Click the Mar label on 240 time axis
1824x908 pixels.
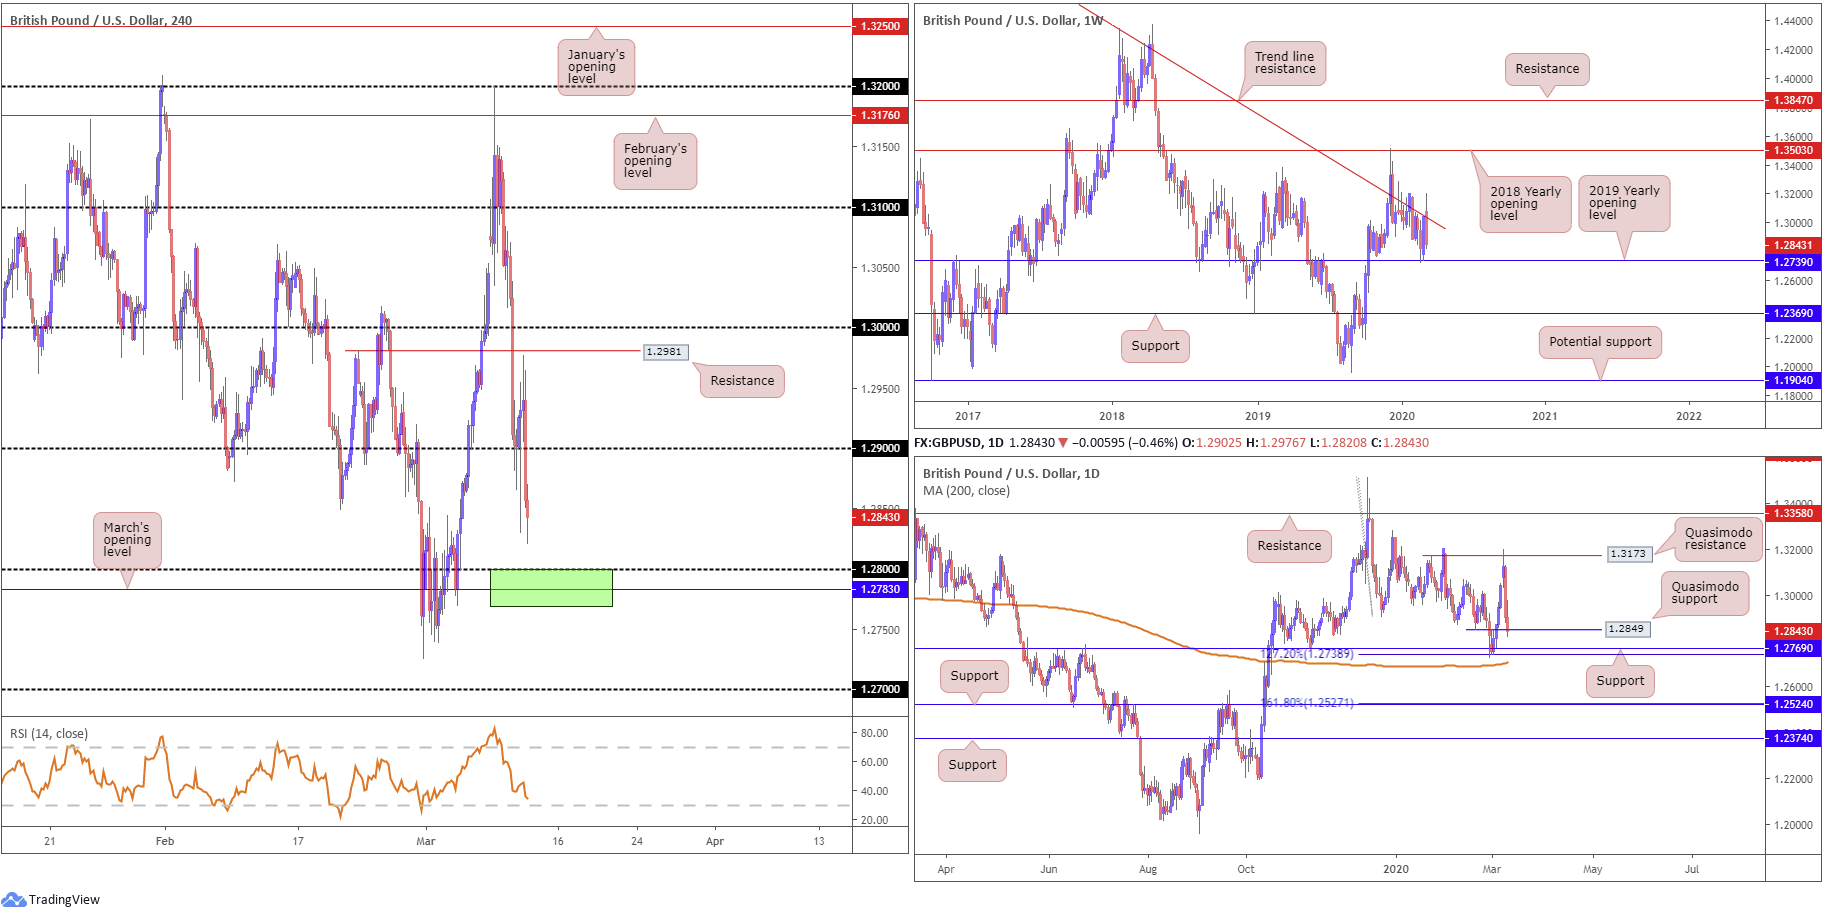tap(426, 841)
